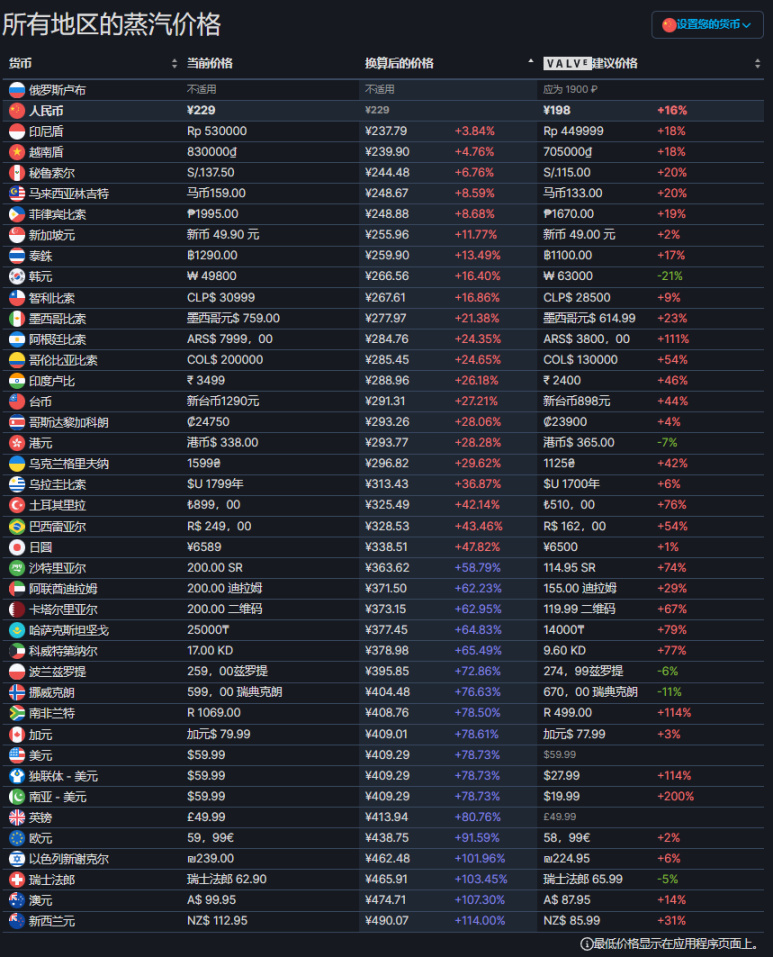Sort by 换算后的价格 column header
The width and height of the screenshot is (773, 957).
coord(399,63)
